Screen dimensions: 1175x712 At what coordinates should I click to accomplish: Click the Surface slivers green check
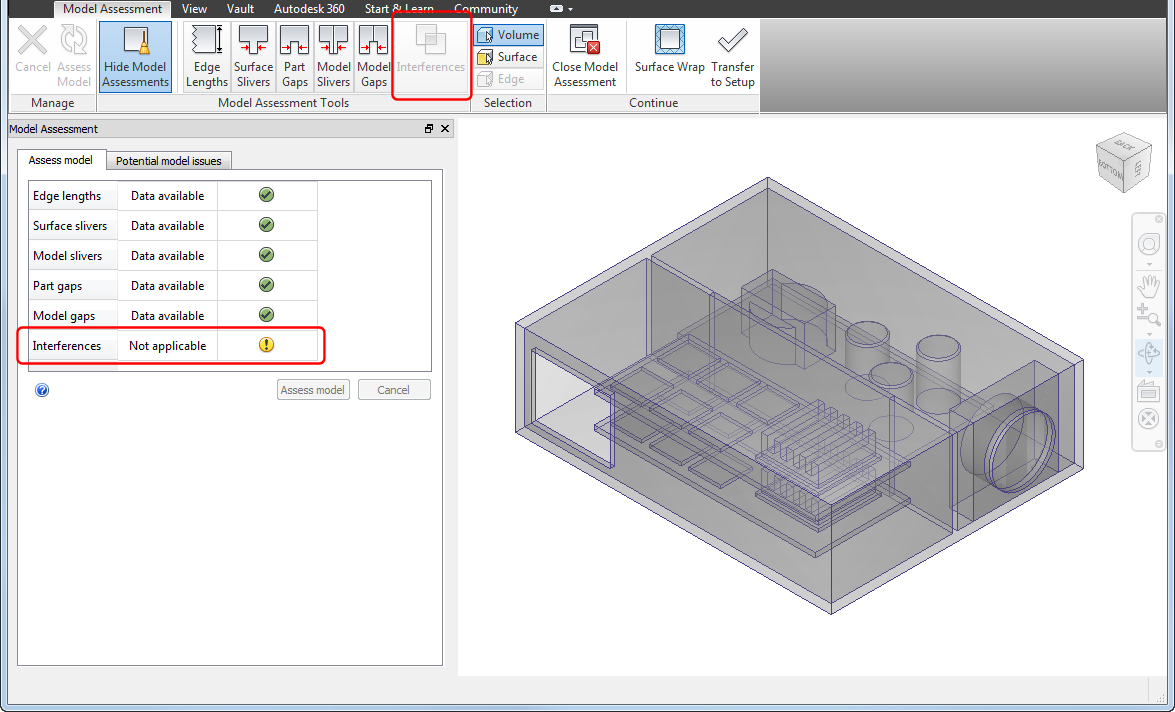coord(266,225)
